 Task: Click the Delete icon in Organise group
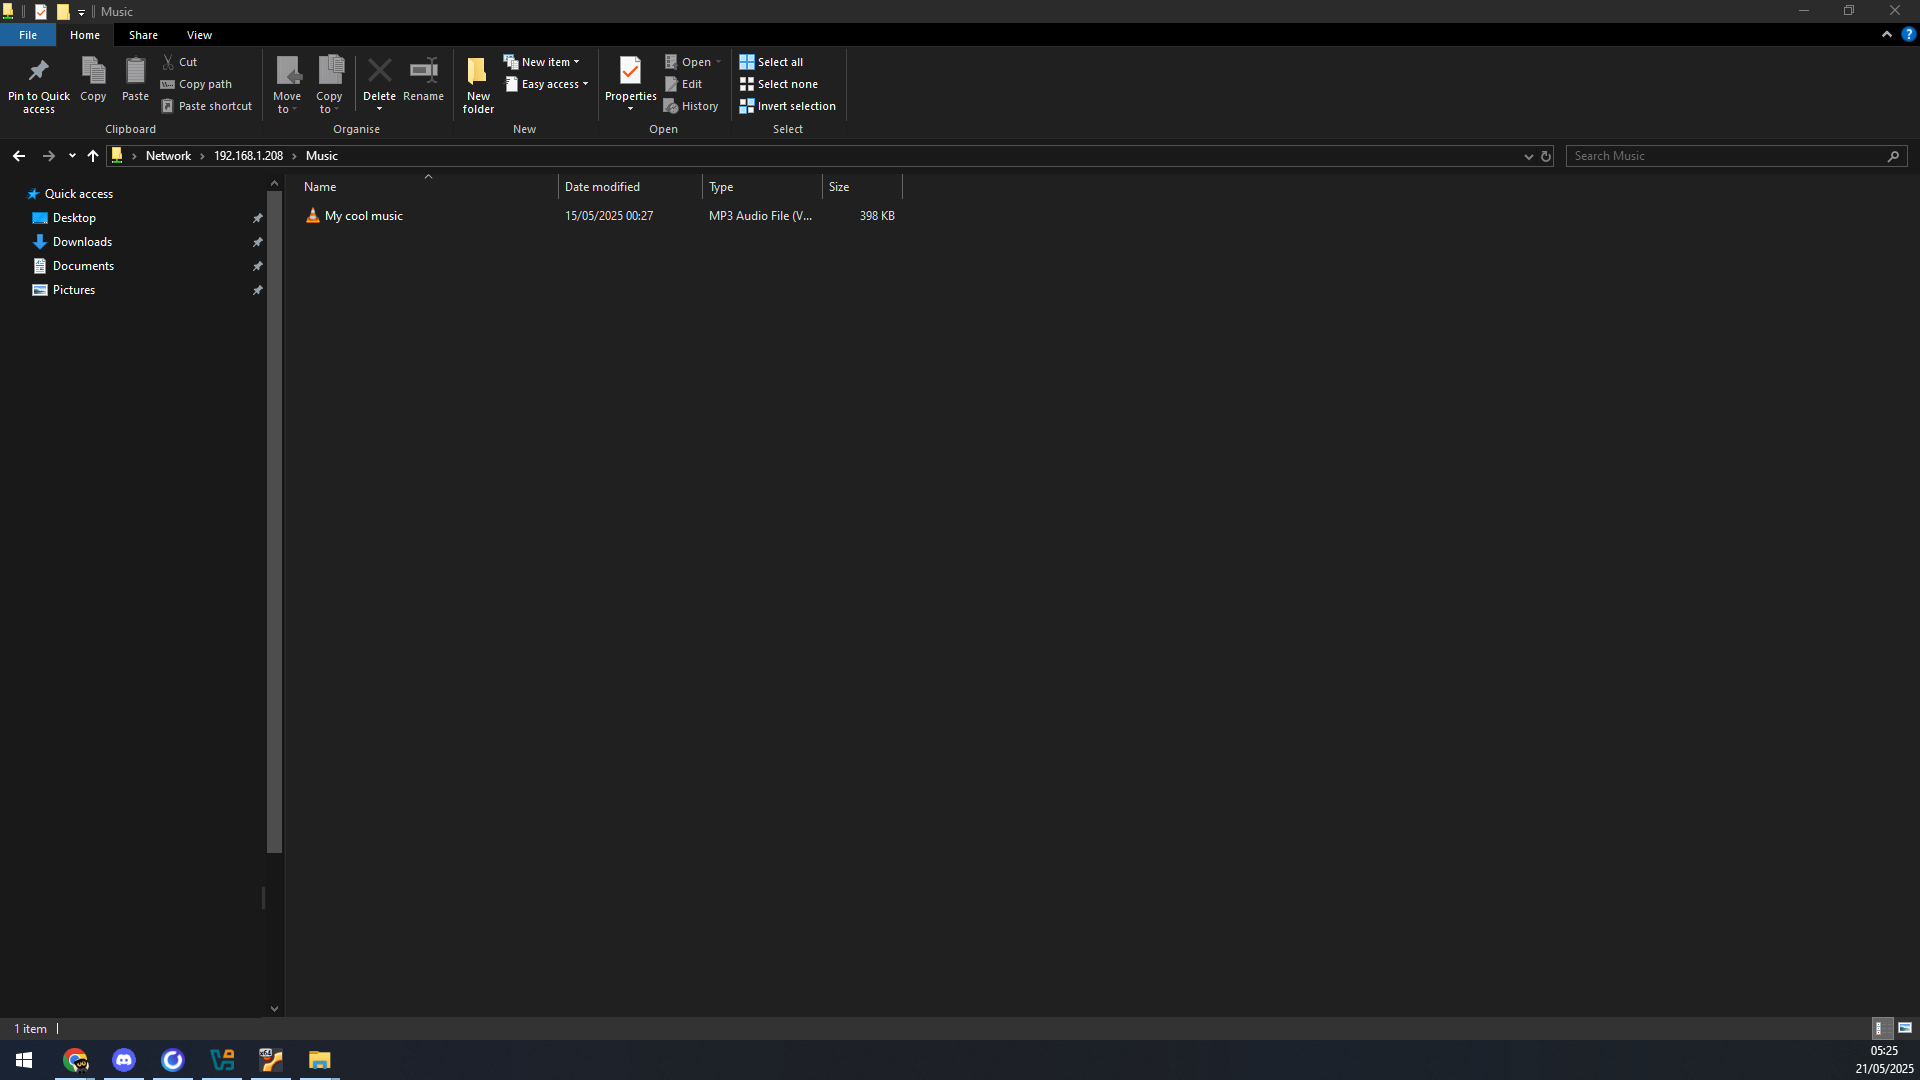379,70
